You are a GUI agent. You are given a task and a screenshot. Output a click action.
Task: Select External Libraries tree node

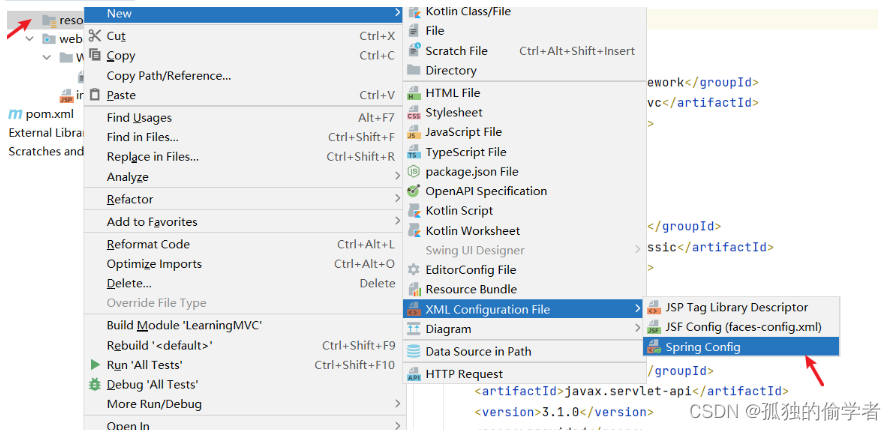(x=46, y=133)
